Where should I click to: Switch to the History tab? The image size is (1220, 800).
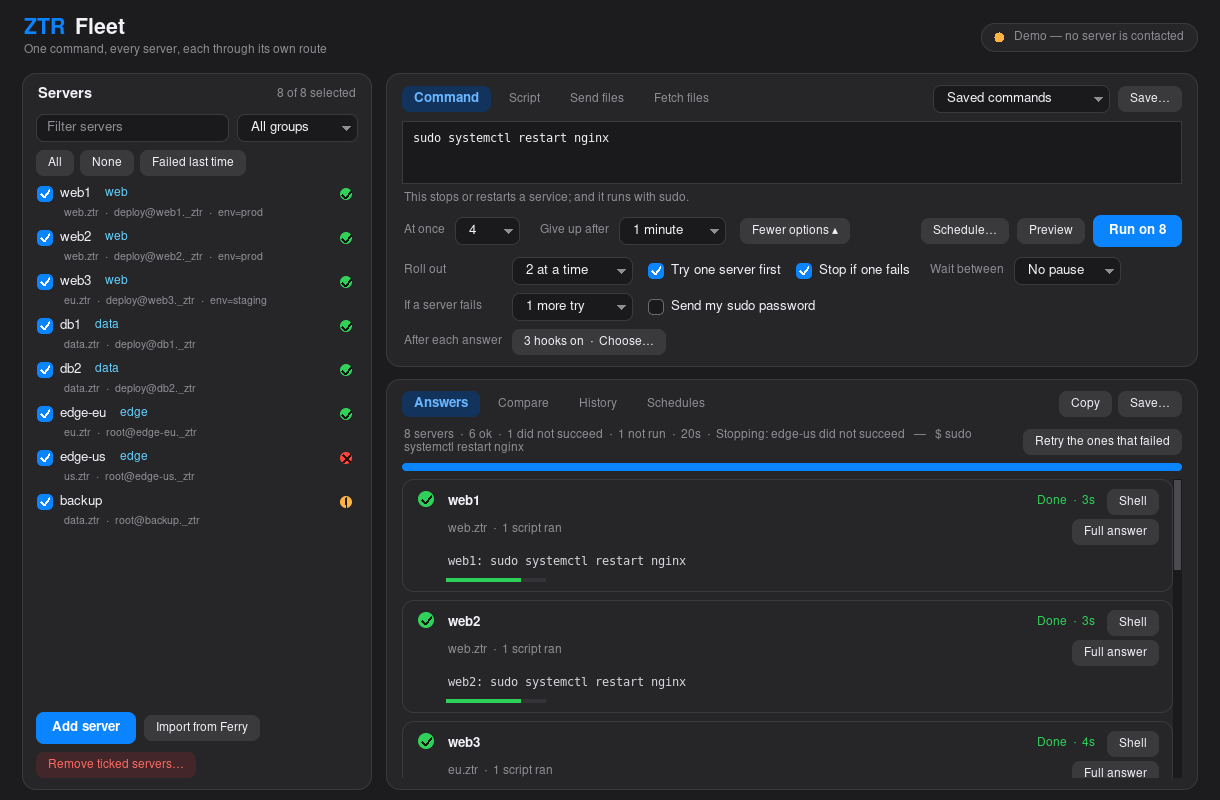(x=598, y=403)
